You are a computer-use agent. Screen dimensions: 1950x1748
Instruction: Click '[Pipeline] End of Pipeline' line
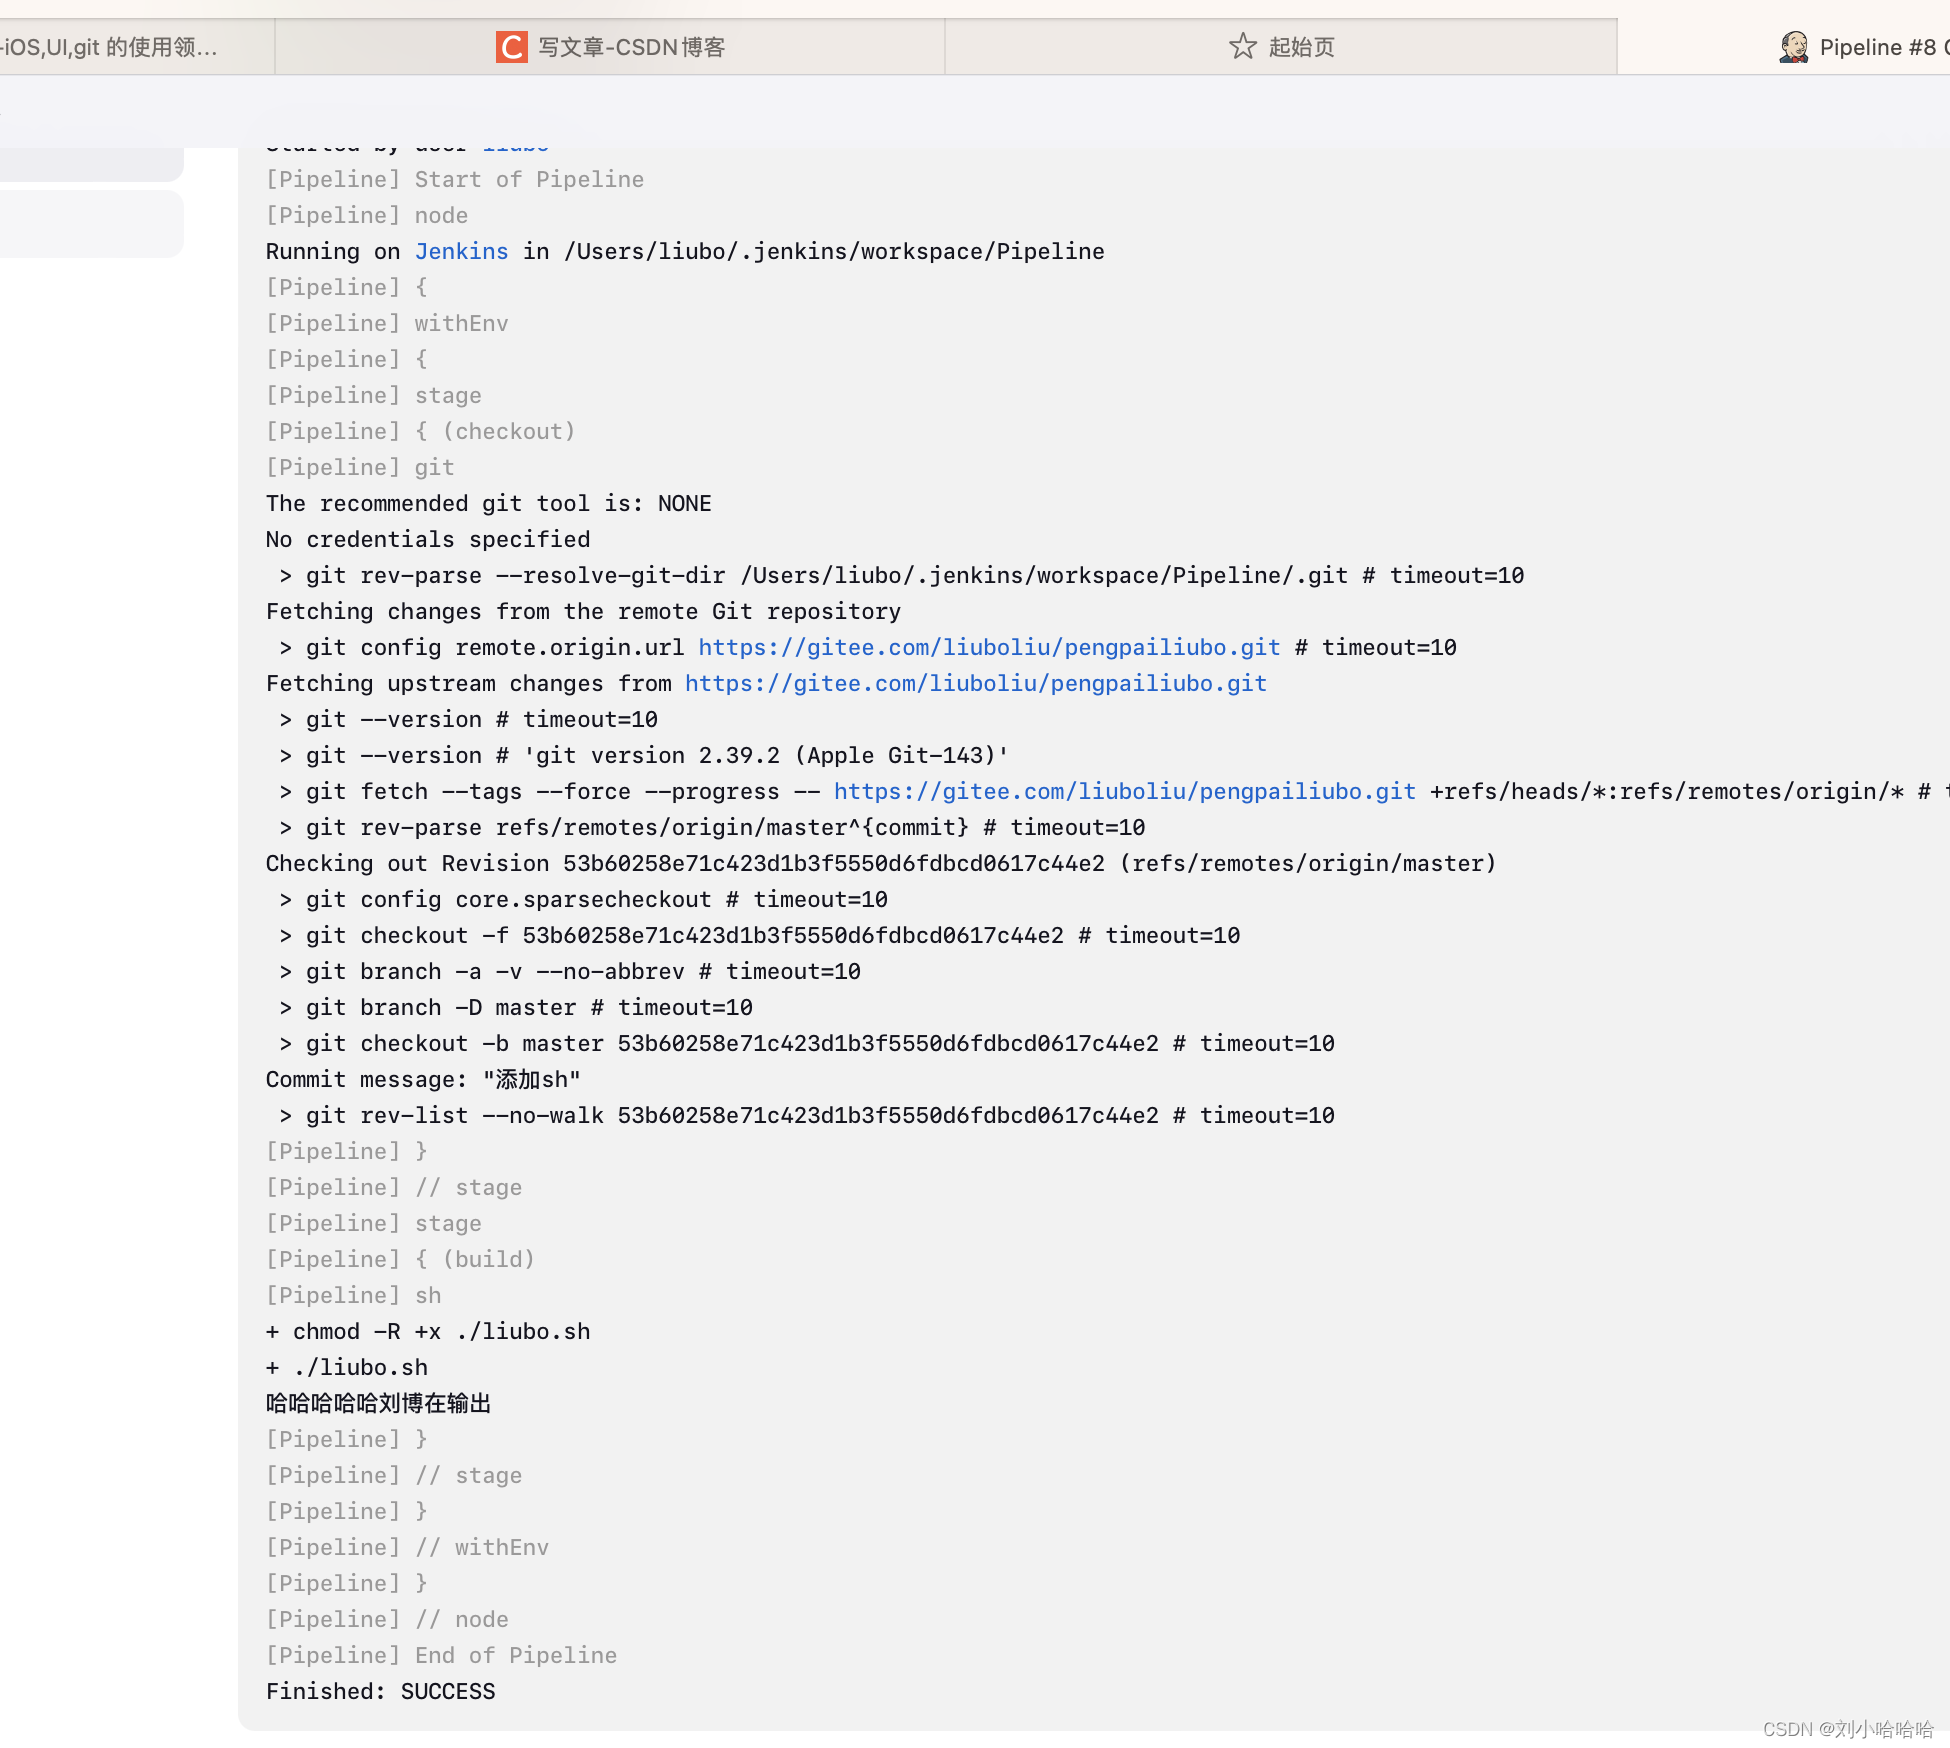pyautogui.click(x=441, y=1656)
